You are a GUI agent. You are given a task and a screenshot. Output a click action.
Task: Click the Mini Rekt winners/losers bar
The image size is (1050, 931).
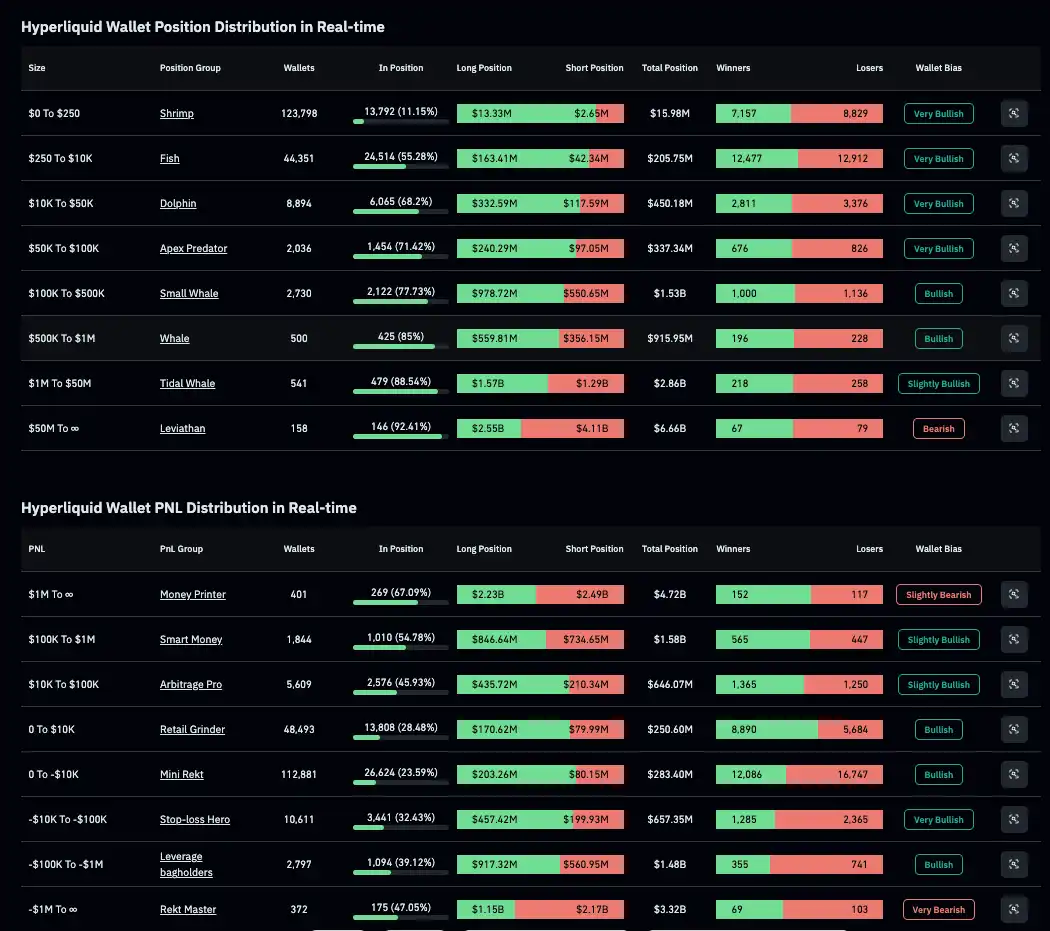click(799, 775)
